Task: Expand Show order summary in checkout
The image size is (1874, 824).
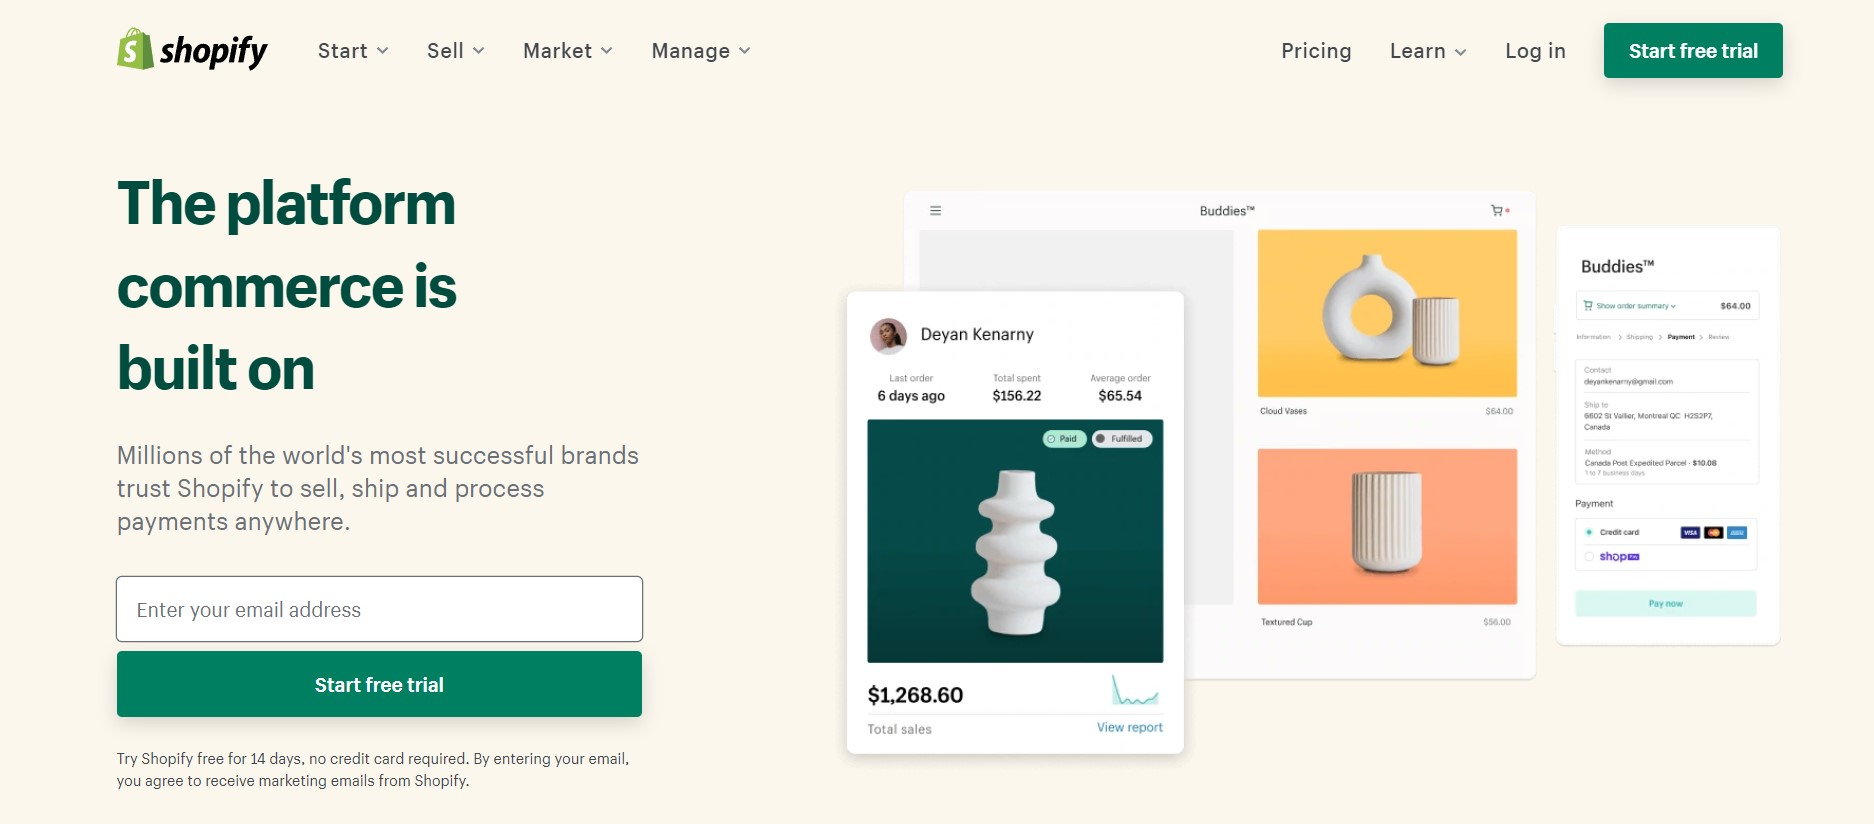Action: coord(1635,306)
